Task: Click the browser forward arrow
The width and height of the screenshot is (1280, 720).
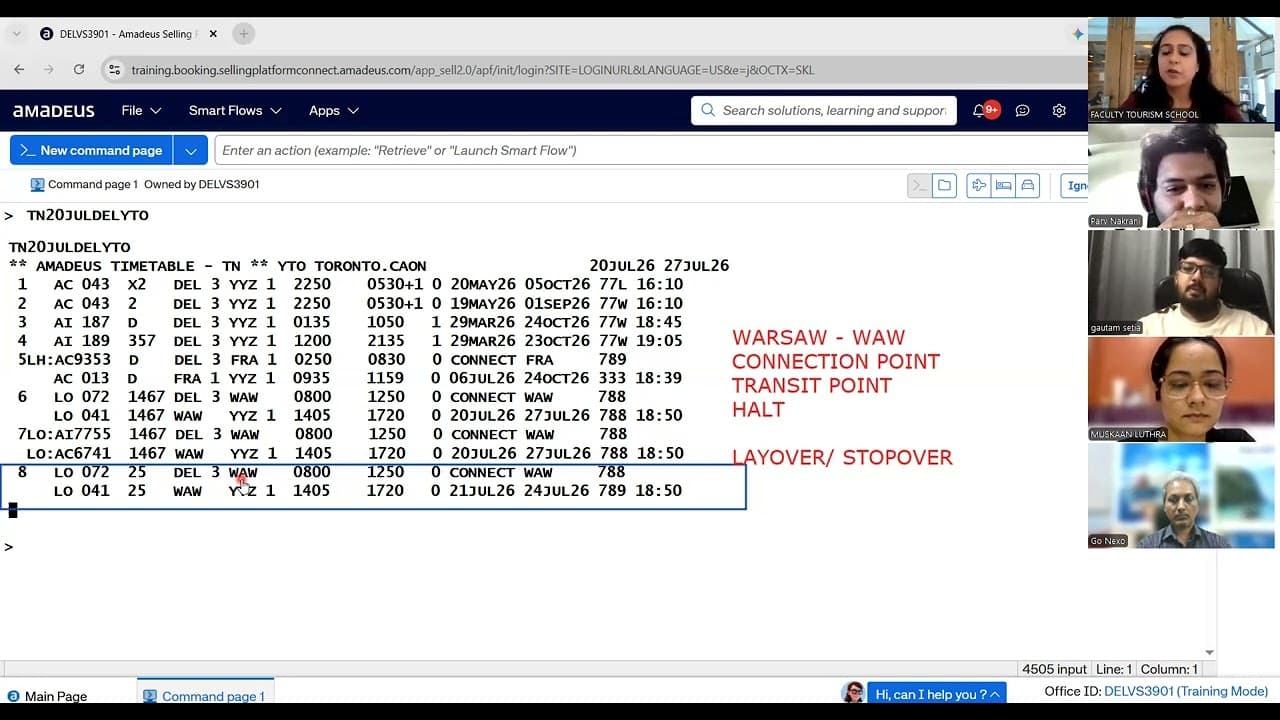Action: pos(49,70)
